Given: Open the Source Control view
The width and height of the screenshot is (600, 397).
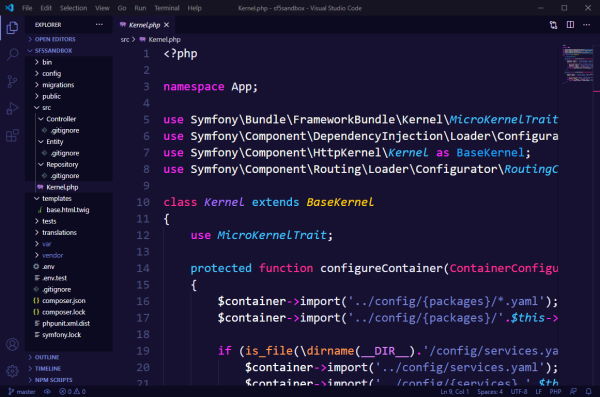Looking at the screenshot, I should pyautogui.click(x=12, y=82).
